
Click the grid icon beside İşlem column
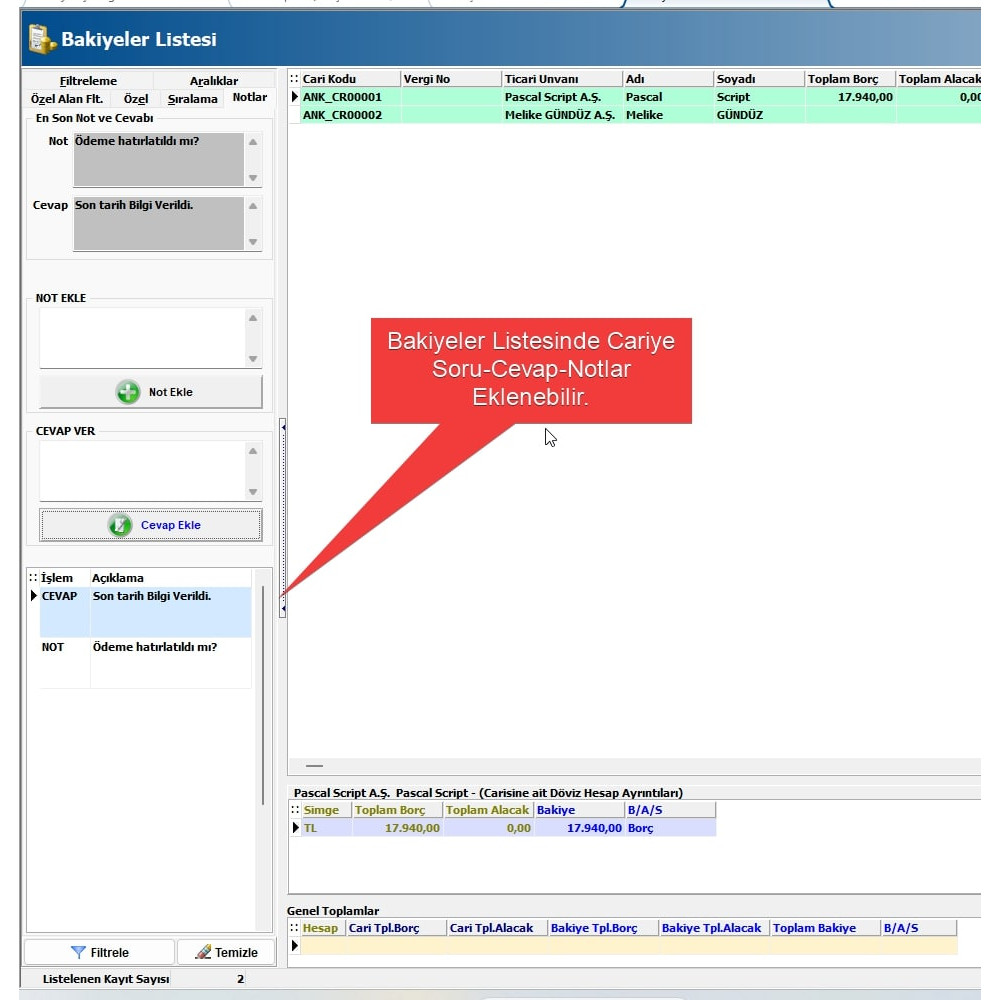(33, 578)
